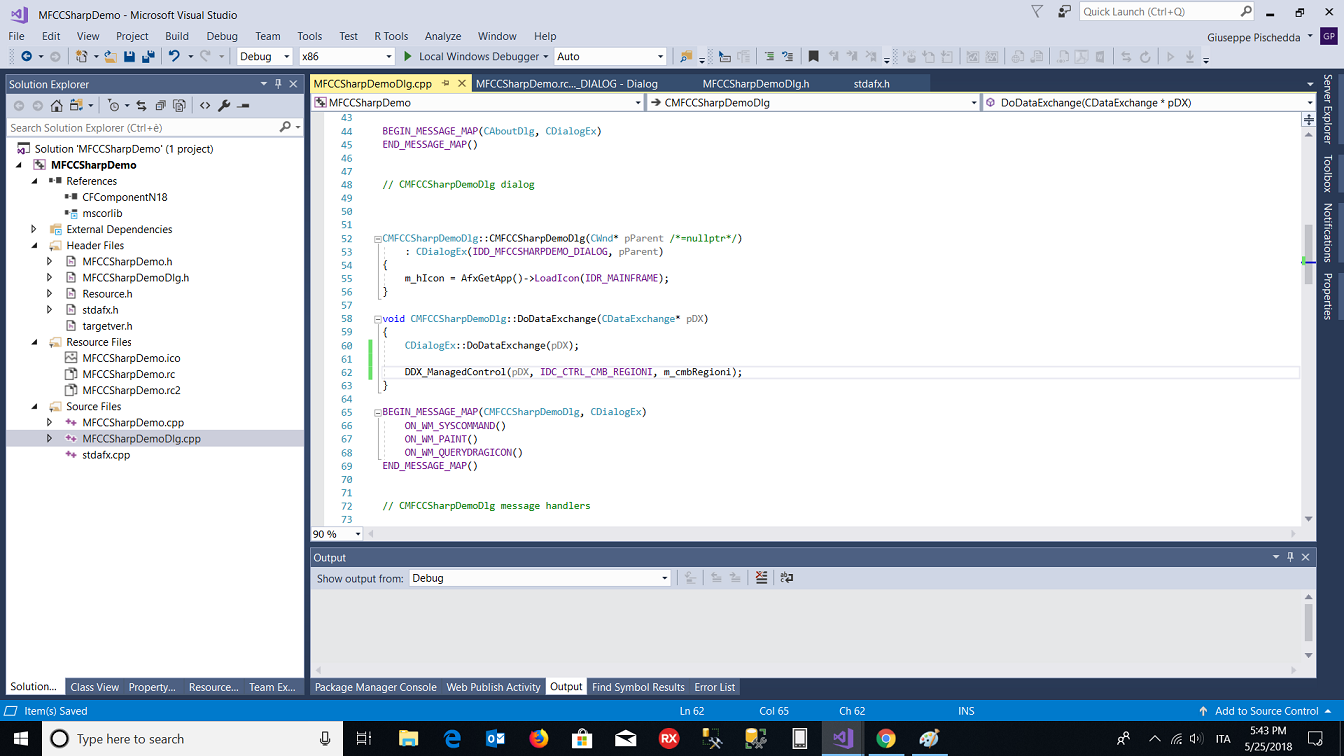Click the New Project toolbar icon
This screenshot has height=756, width=1344.
click(x=83, y=57)
